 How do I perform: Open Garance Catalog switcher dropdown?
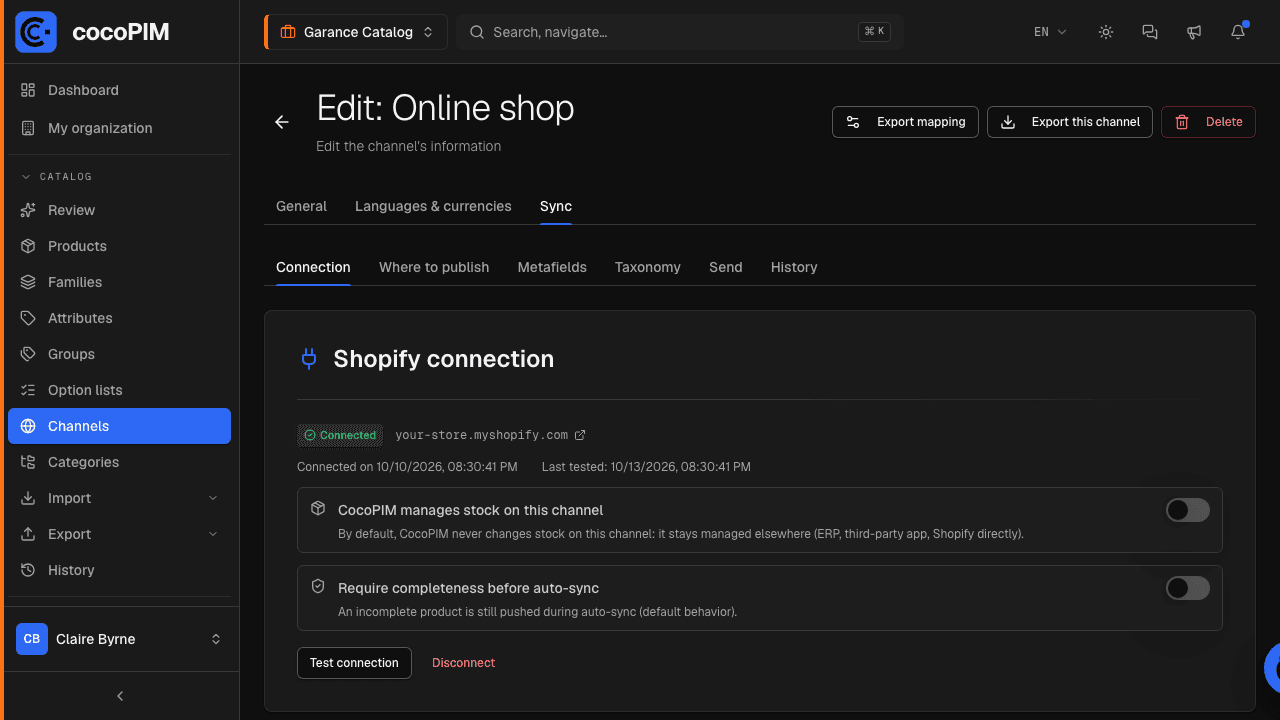pos(356,32)
